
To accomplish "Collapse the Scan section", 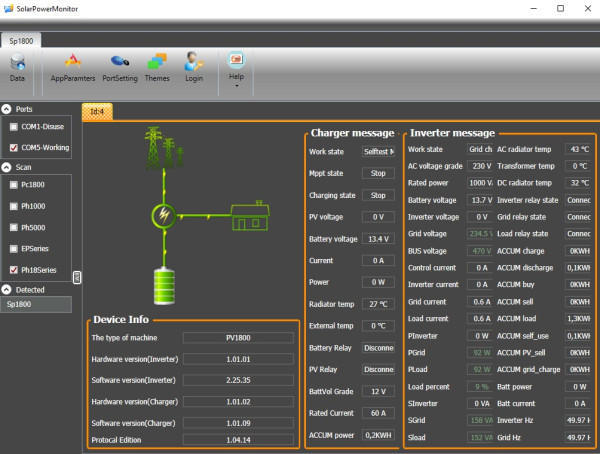I will (7, 167).
